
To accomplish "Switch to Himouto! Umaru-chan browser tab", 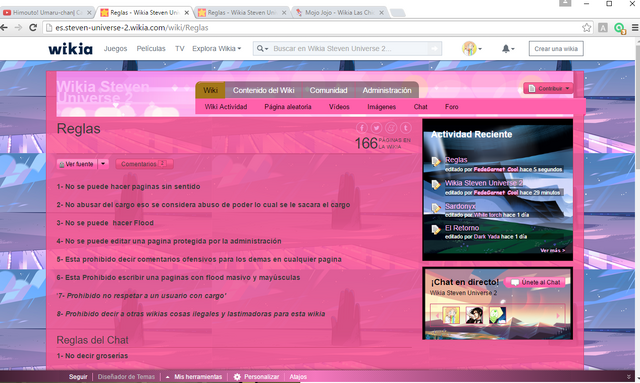I will [x=47, y=13].
